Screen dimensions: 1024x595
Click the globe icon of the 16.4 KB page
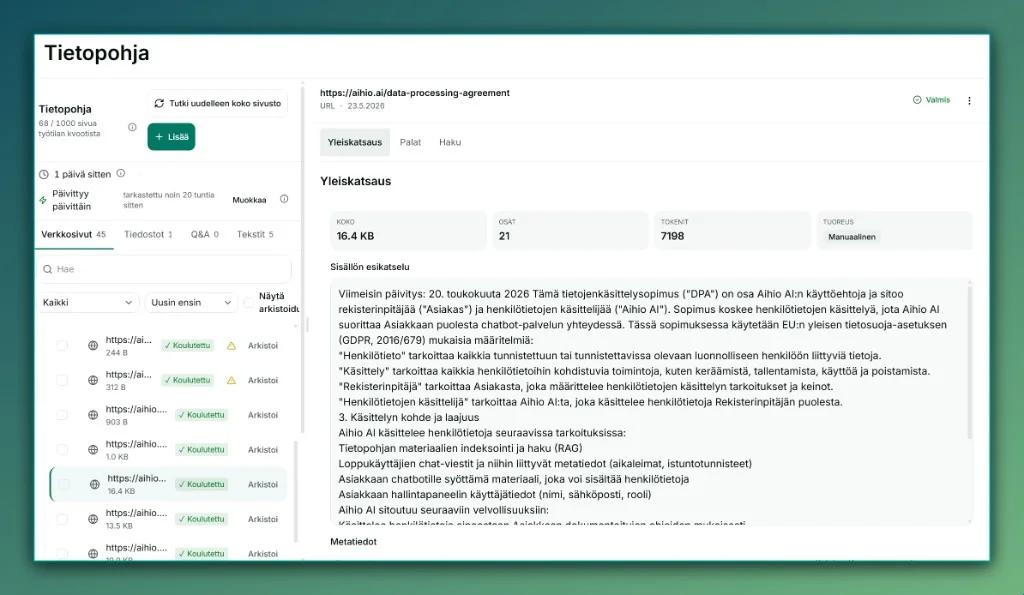95,484
